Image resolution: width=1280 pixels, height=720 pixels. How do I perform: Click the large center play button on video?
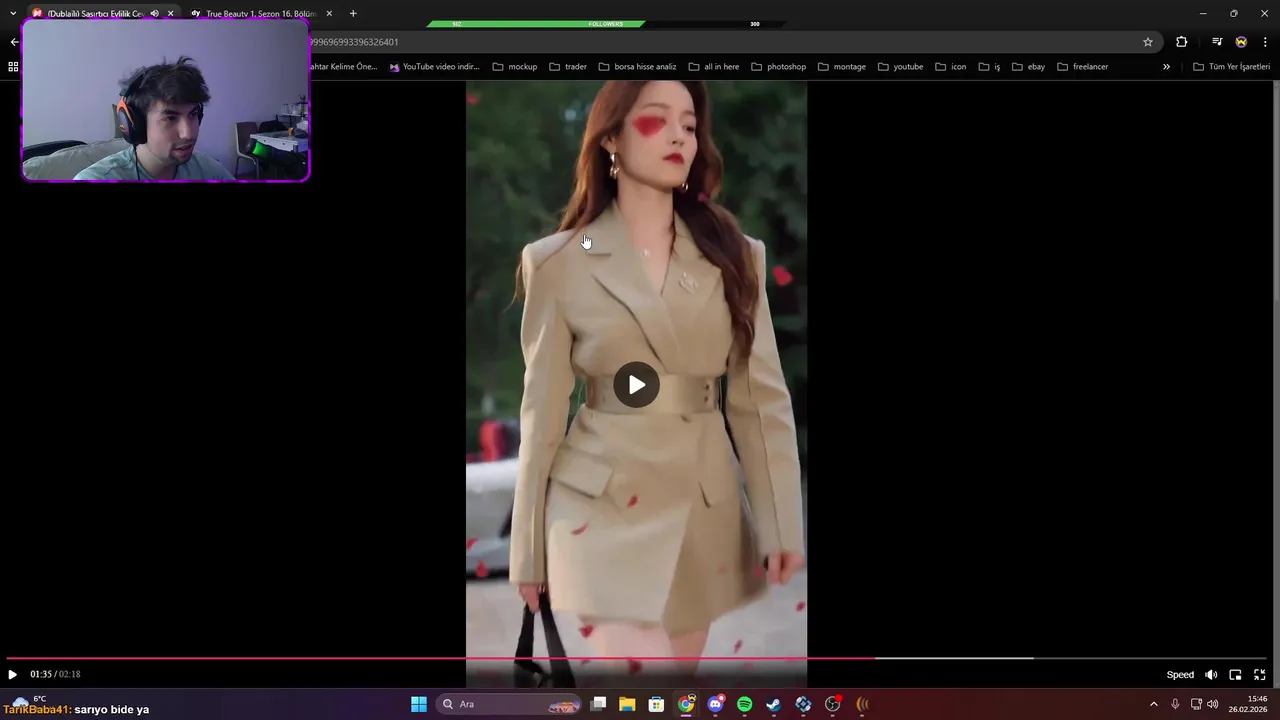636,385
